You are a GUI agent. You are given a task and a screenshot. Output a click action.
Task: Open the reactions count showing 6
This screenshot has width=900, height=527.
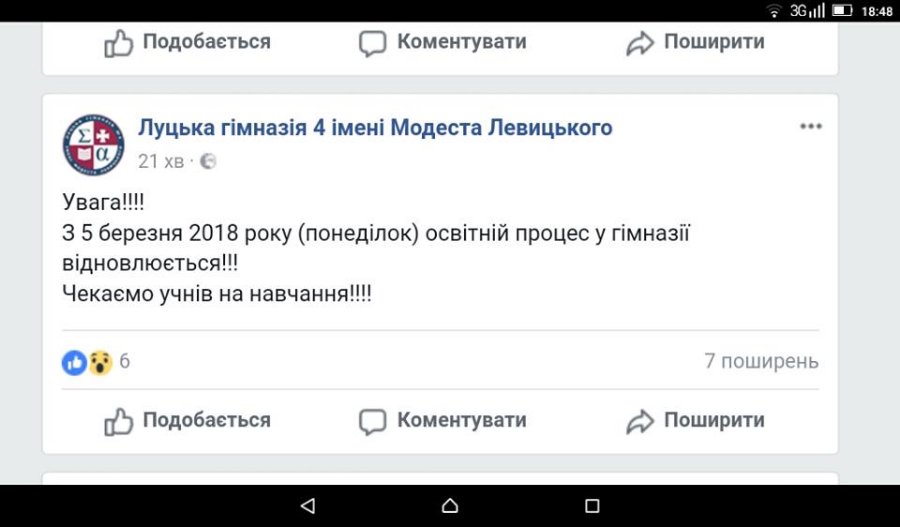[125, 362]
